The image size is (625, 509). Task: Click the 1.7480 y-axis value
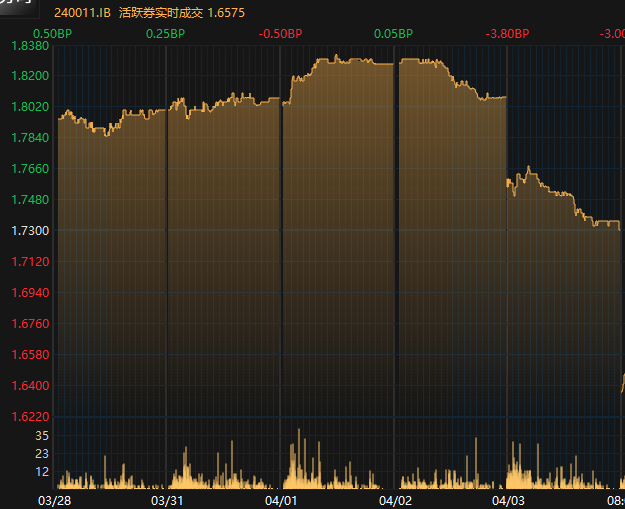click(x=30, y=200)
